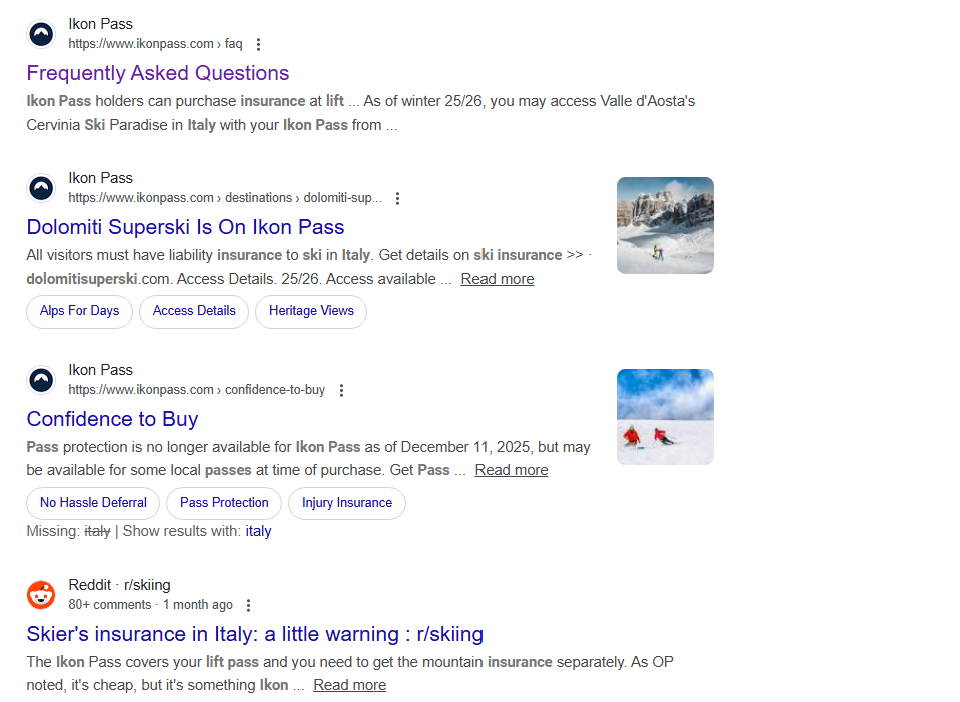Click the Dolomites mountain thumbnail image
The height and width of the screenshot is (702, 960).
click(x=665, y=225)
